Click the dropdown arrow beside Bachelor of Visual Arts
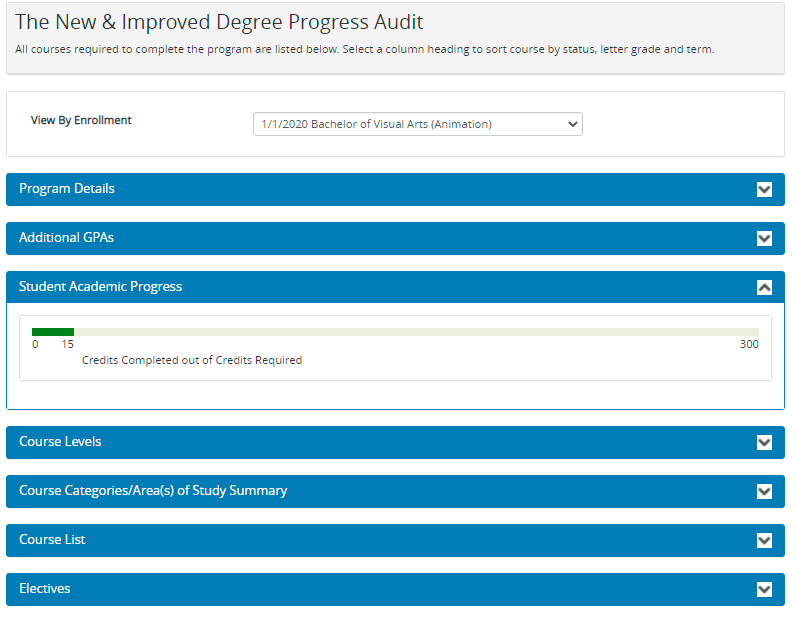 pos(572,124)
